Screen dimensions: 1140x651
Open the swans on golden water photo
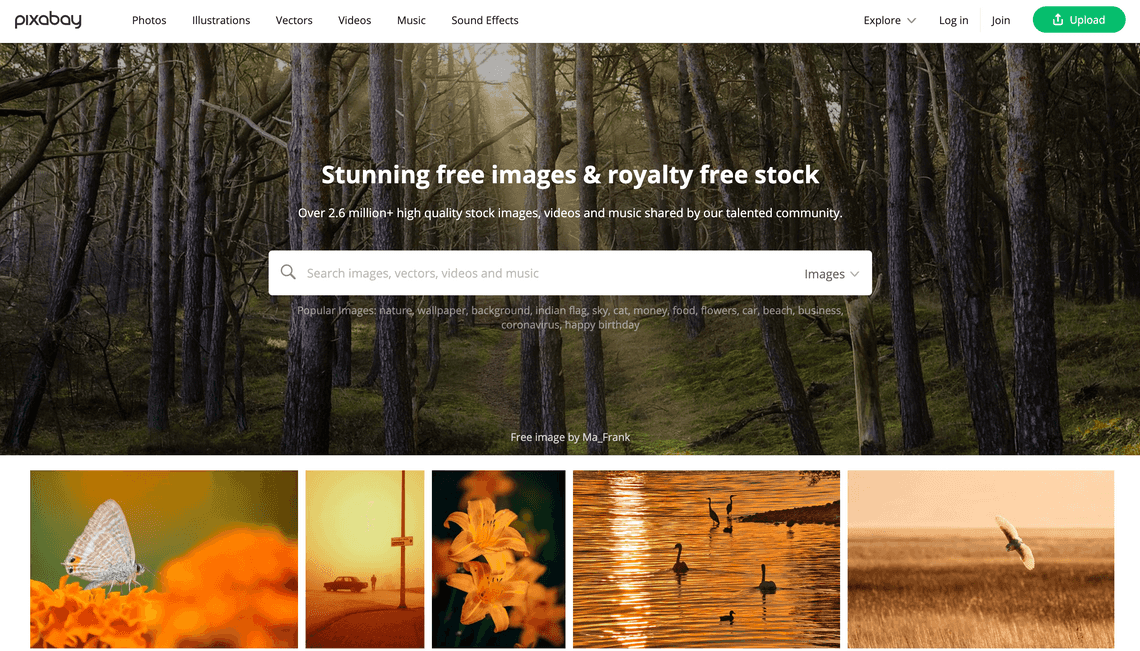coord(706,559)
